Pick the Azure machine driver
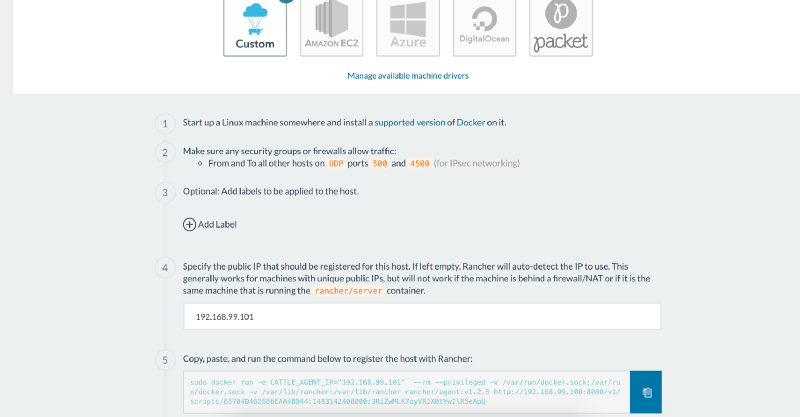Screen dimensions: 800x417 408,26
